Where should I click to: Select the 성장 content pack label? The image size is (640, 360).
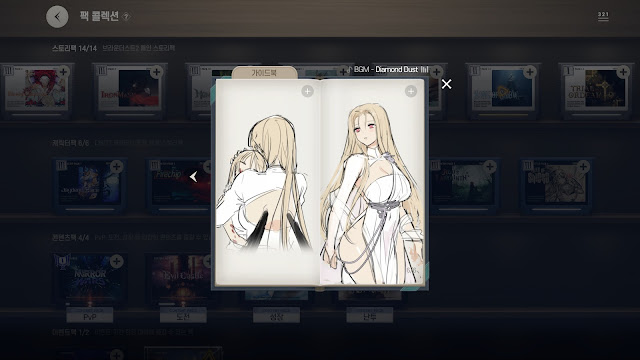click(x=276, y=316)
